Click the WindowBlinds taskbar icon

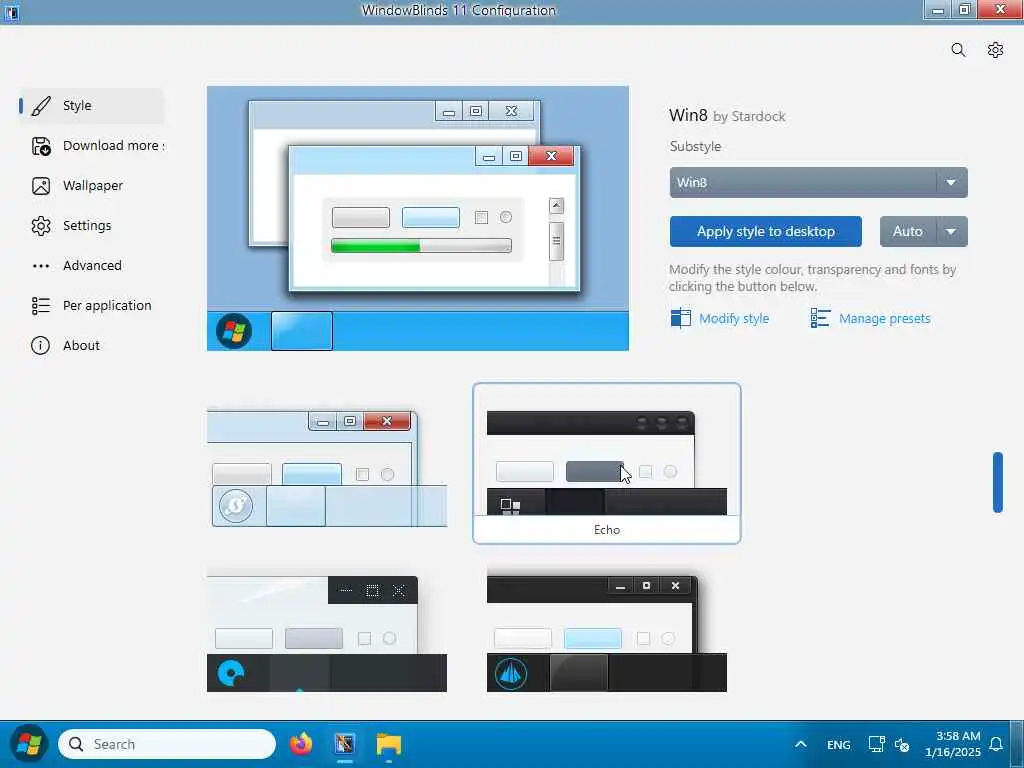coord(345,744)
